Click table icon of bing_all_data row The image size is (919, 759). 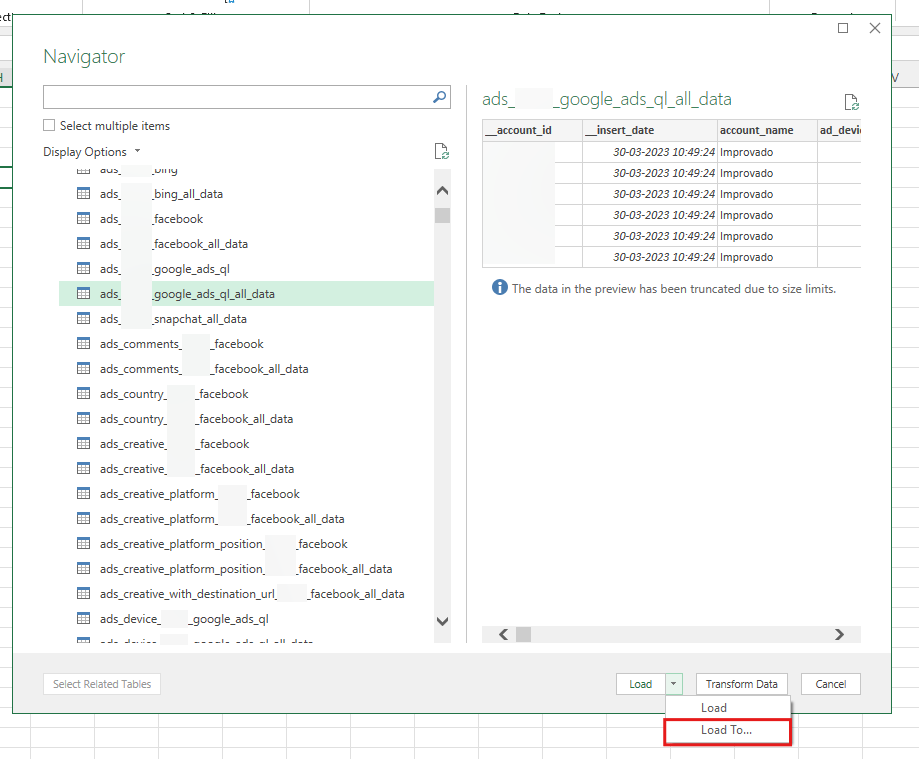pyautogui.click(x=84, y=193)
